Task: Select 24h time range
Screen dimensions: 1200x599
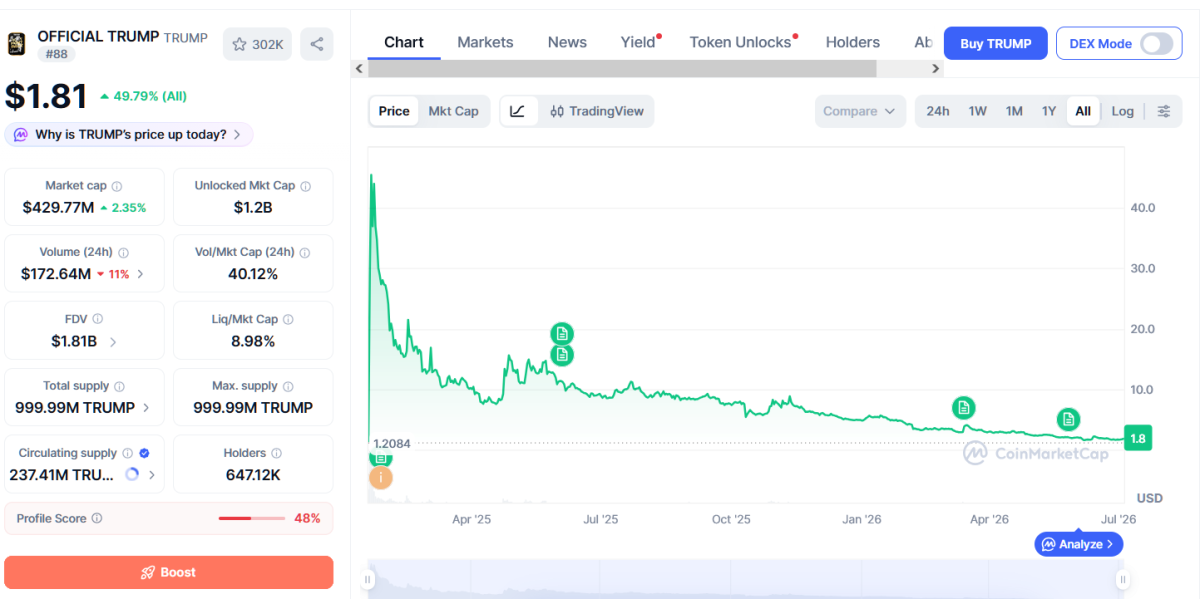Action: coord(938,111)
